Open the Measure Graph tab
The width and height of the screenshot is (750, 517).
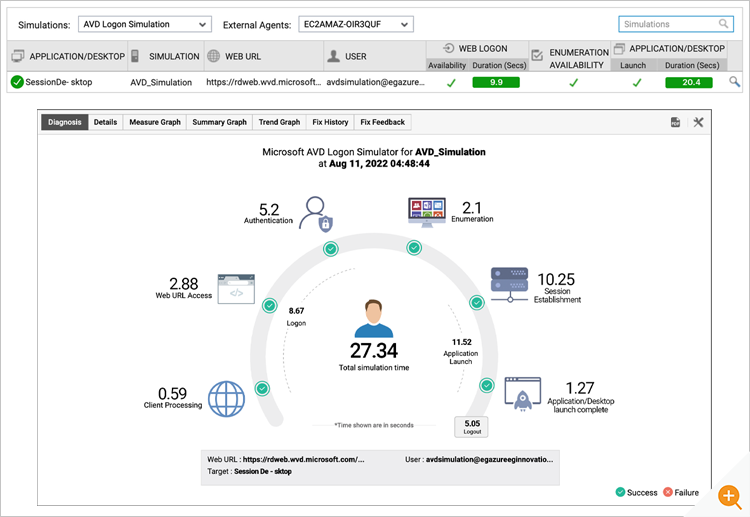pos(155,122)
